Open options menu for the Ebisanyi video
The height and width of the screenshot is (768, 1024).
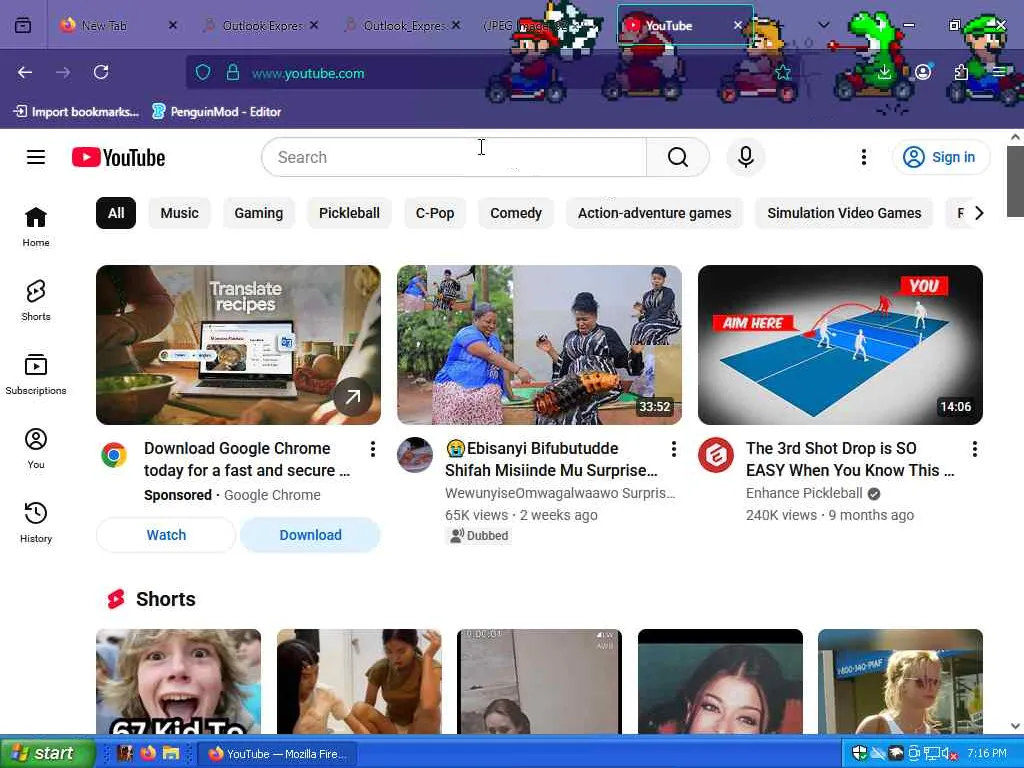(673, 449)
